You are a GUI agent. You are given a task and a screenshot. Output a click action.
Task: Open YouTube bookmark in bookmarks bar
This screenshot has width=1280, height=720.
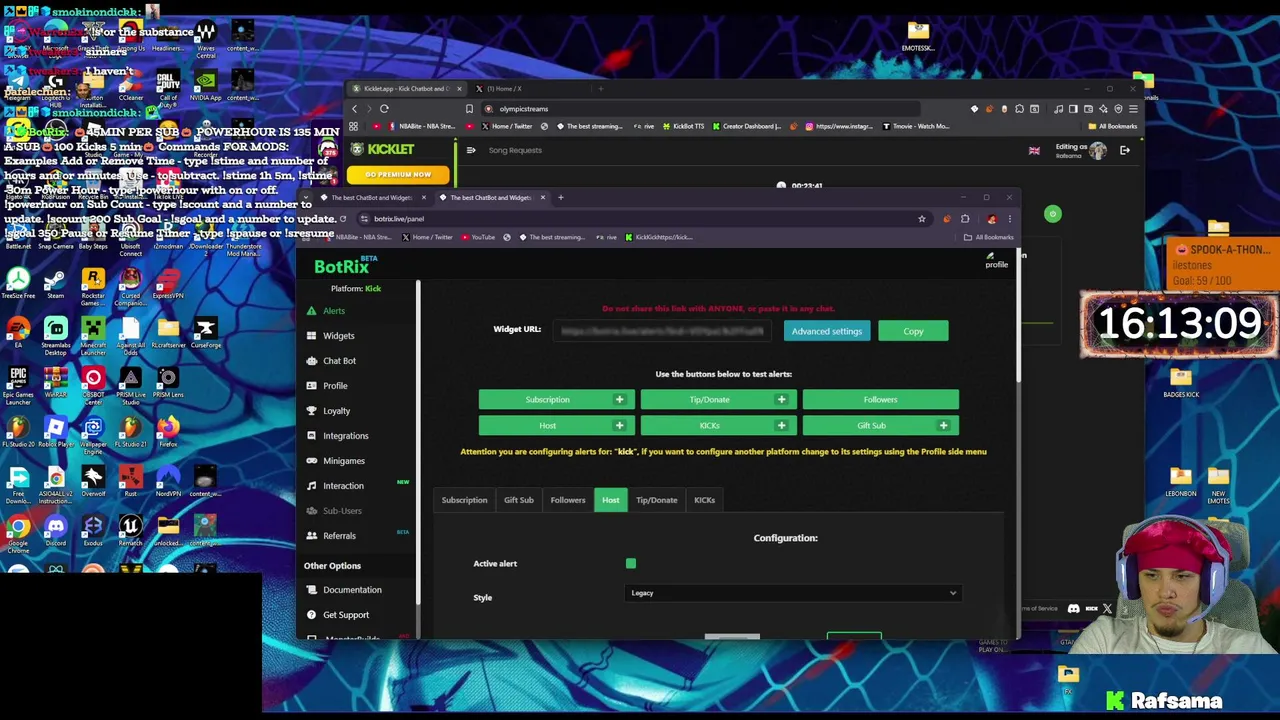click(x=477, y=238)
